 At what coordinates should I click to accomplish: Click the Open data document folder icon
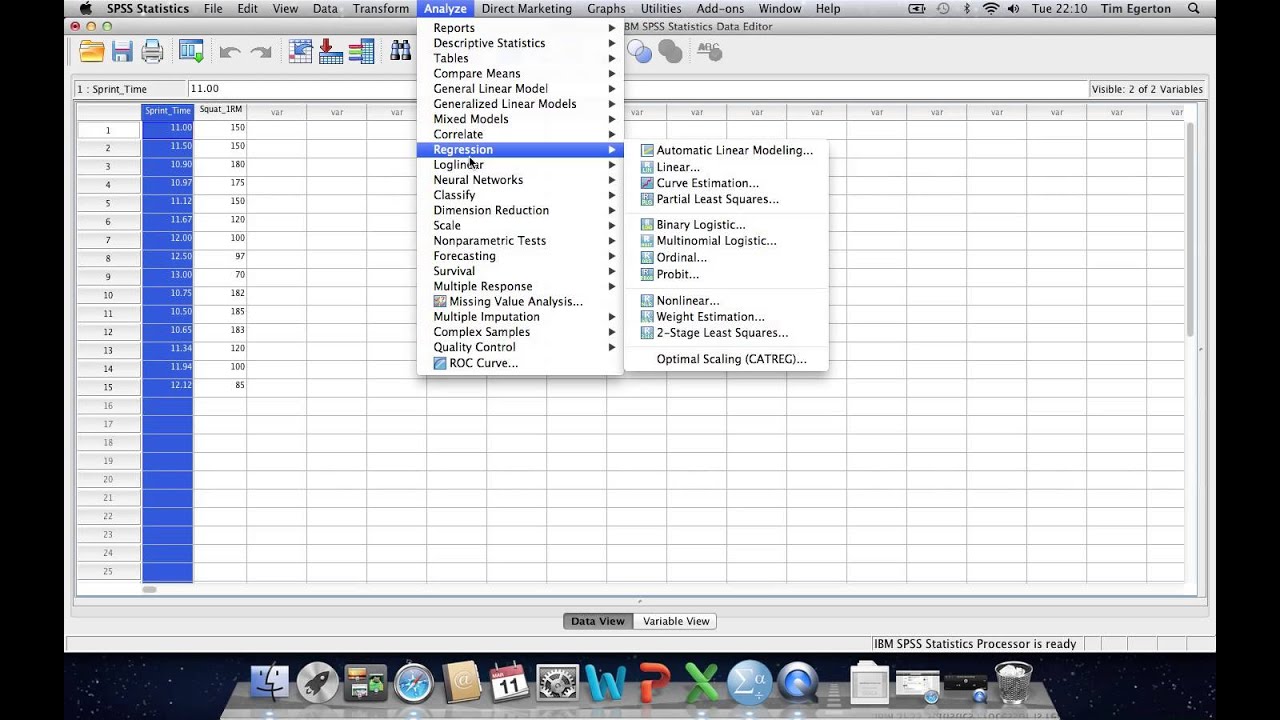(x=92, y=52)
